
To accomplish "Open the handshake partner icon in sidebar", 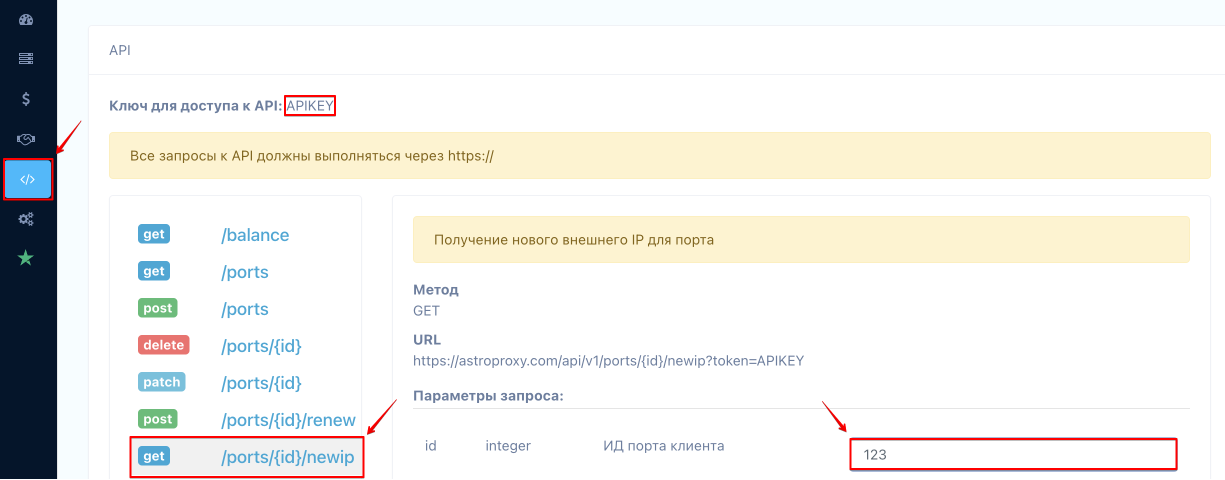I will coord(27,139).
